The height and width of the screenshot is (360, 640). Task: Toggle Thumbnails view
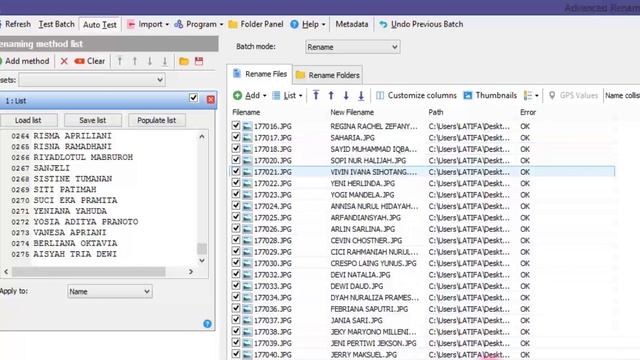point(490,96)
